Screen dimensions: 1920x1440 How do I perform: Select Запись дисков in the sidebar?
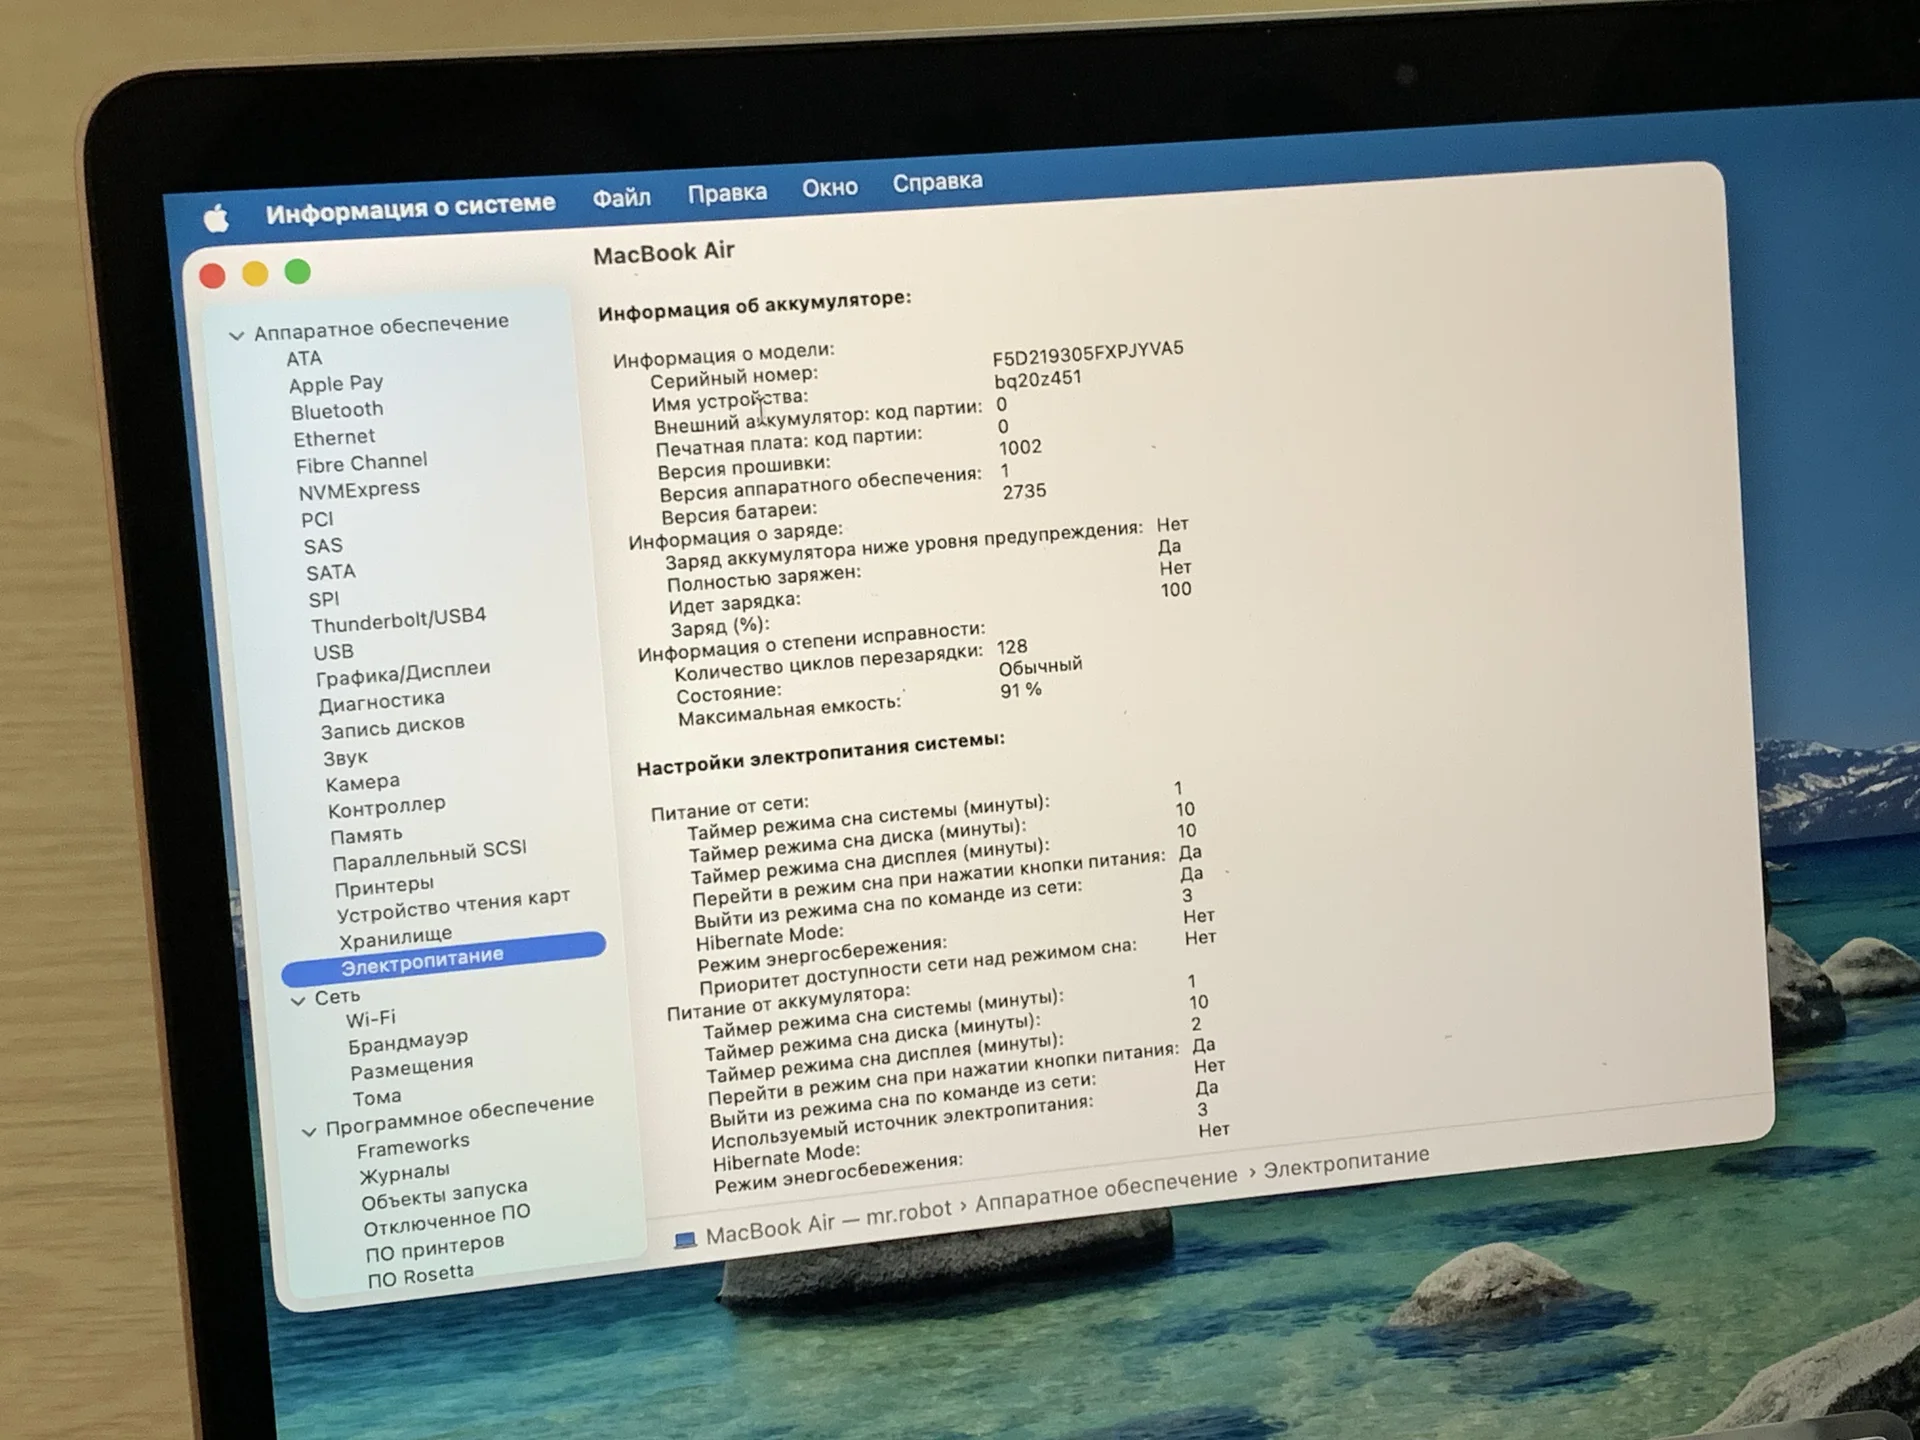click(392, 727)
